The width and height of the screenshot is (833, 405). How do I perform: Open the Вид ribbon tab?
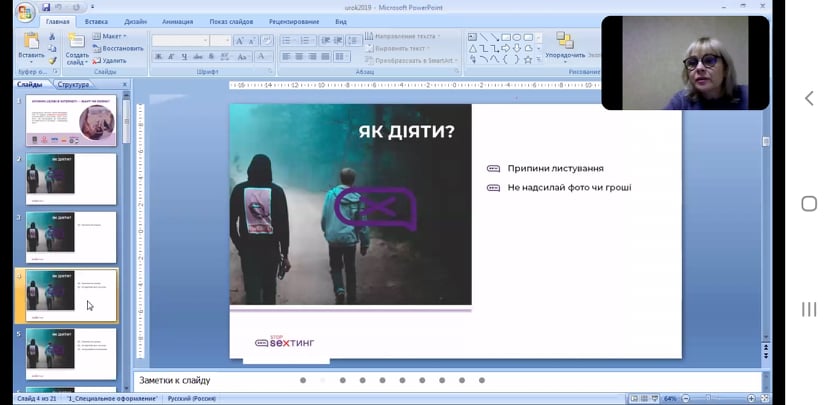click(x=341, y=22)
